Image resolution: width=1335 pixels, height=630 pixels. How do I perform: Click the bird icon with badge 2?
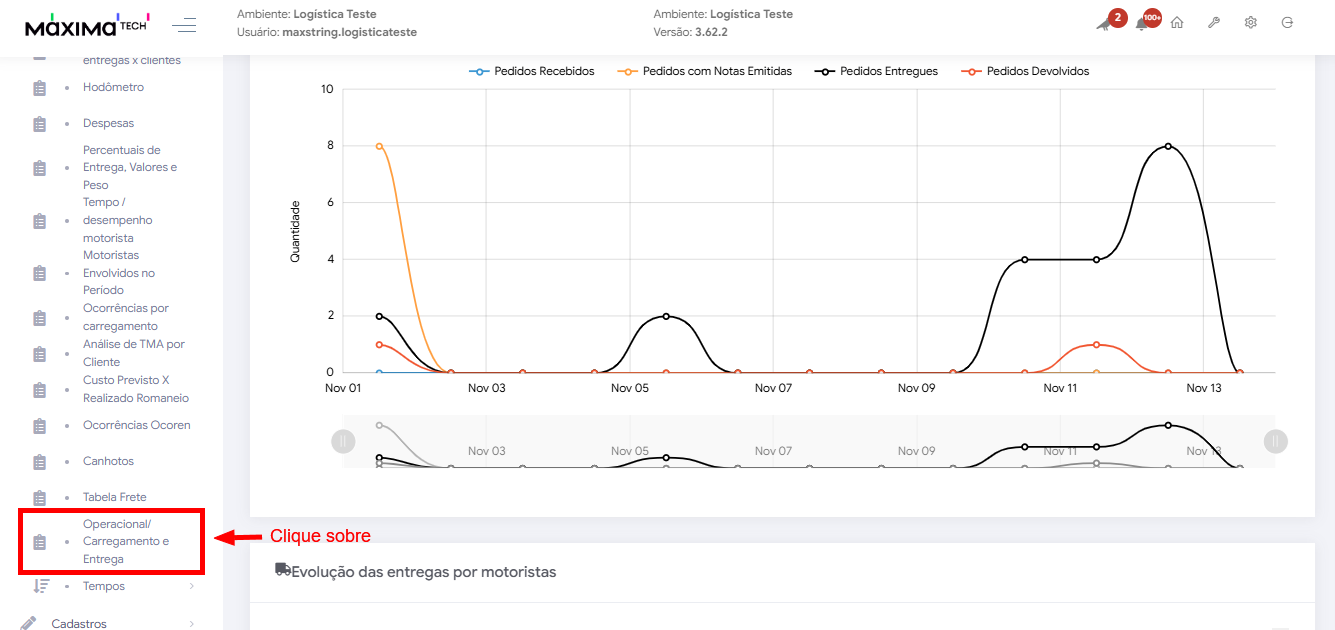coord(1104,23)
